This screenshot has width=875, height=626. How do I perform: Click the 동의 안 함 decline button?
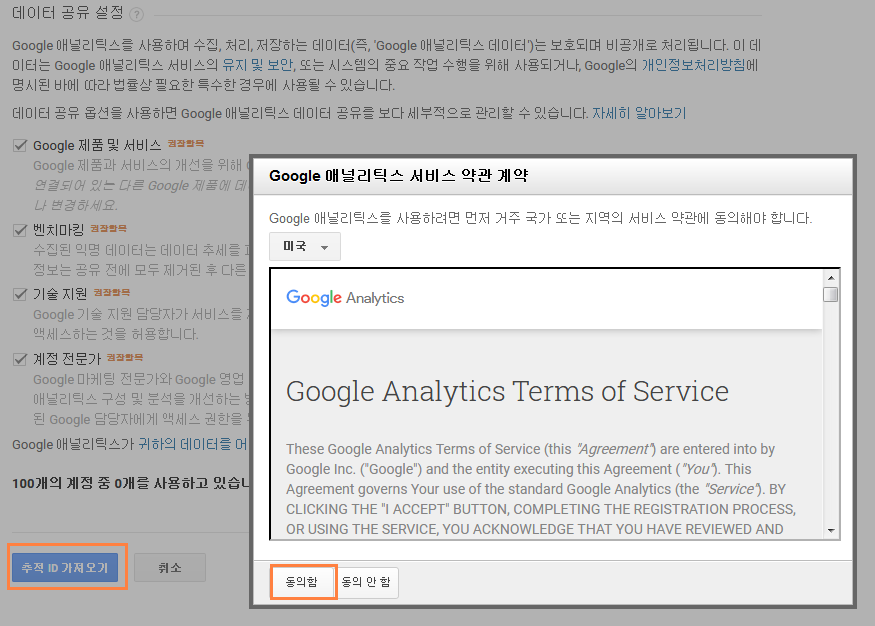coord(367,582)
